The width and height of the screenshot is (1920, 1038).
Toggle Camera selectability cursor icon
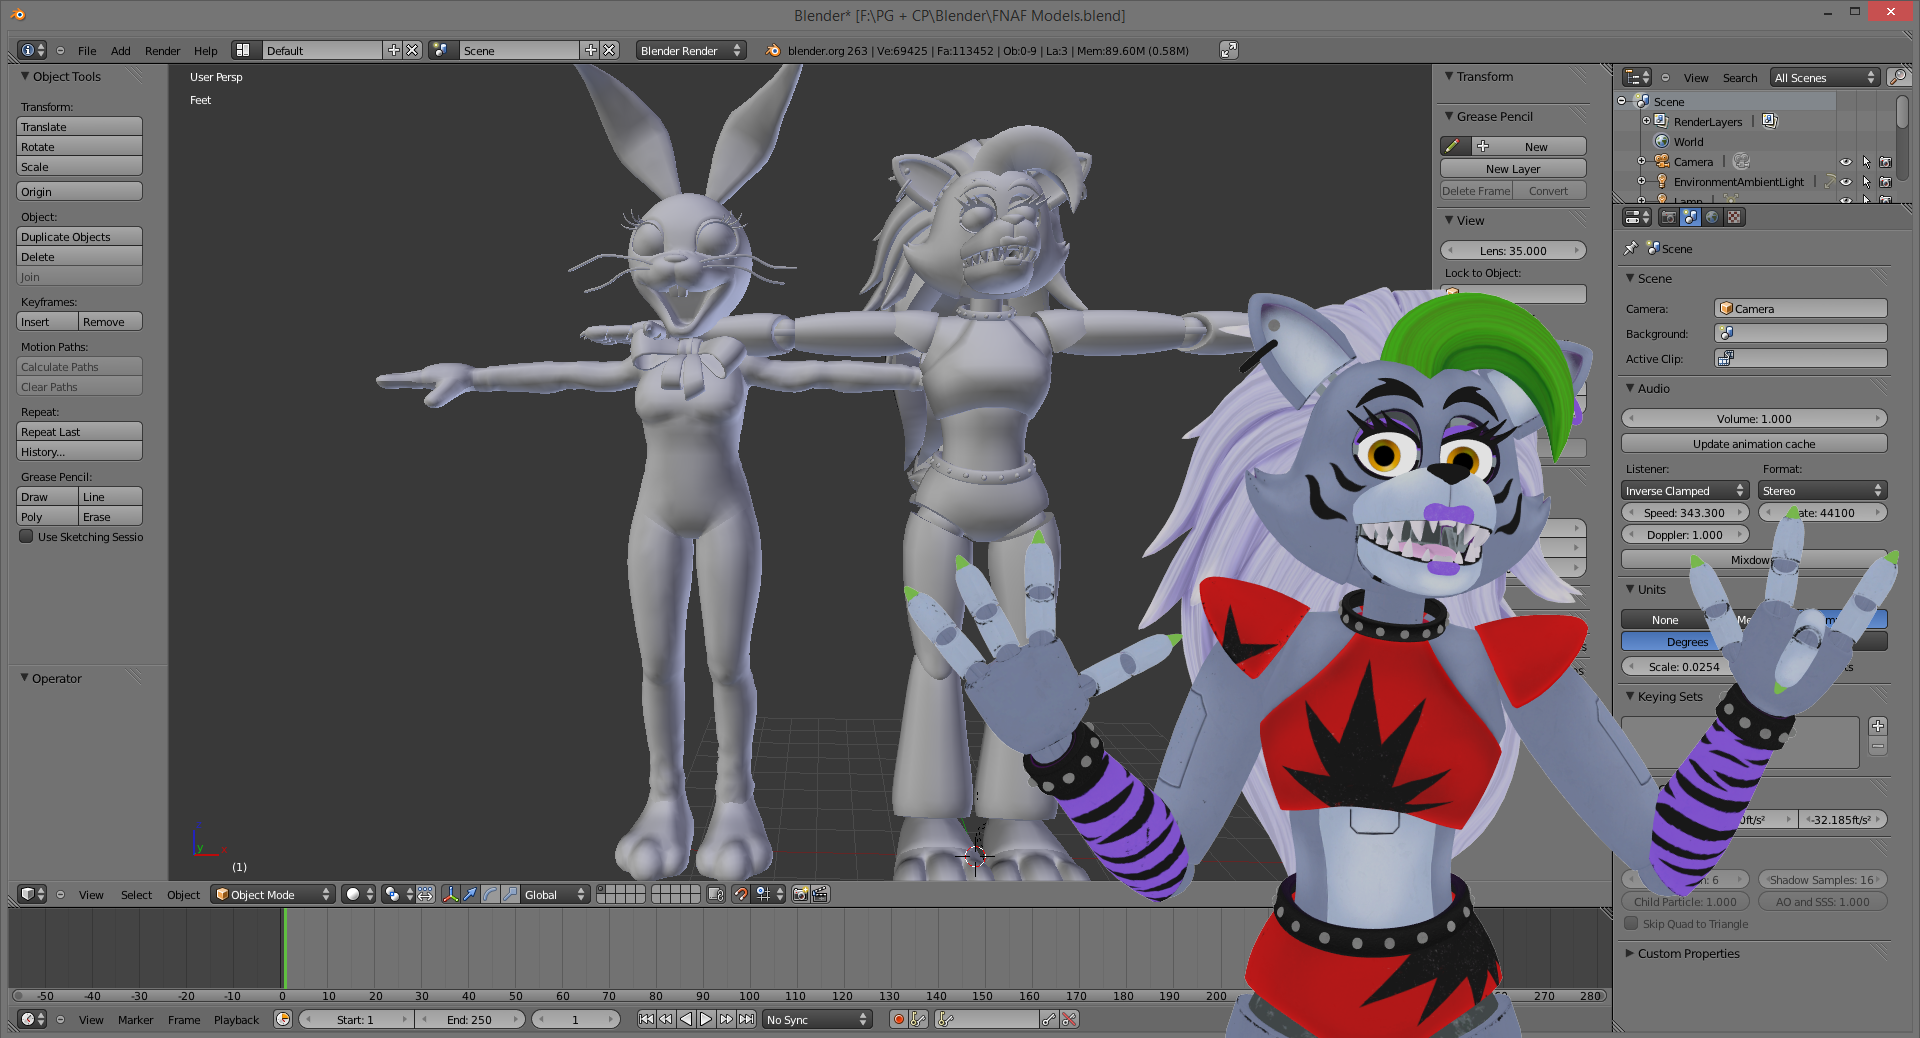point(1866,162)
